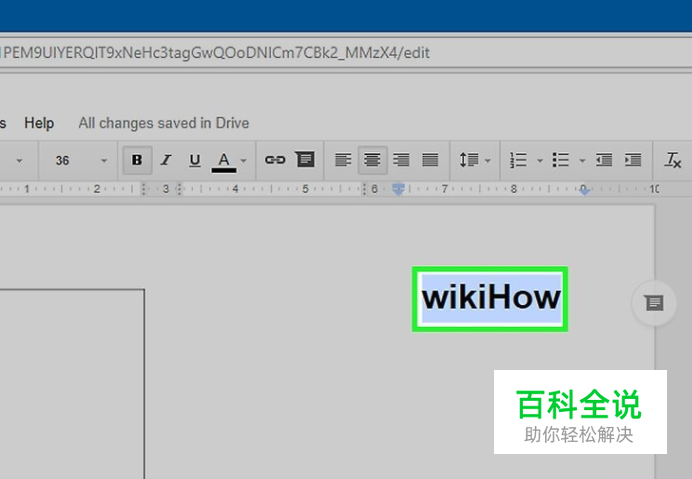Select the left indent ruler marker

(x=398, y=190)
